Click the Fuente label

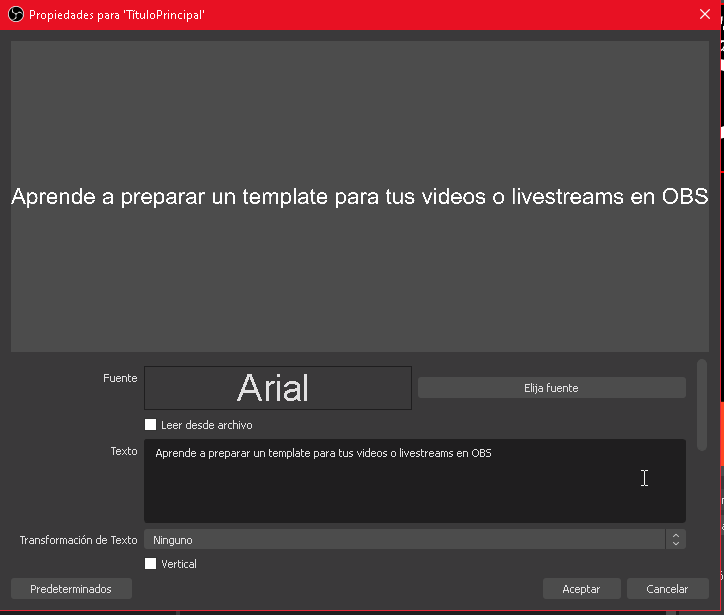pyautogui.click(x=120, y=378)
